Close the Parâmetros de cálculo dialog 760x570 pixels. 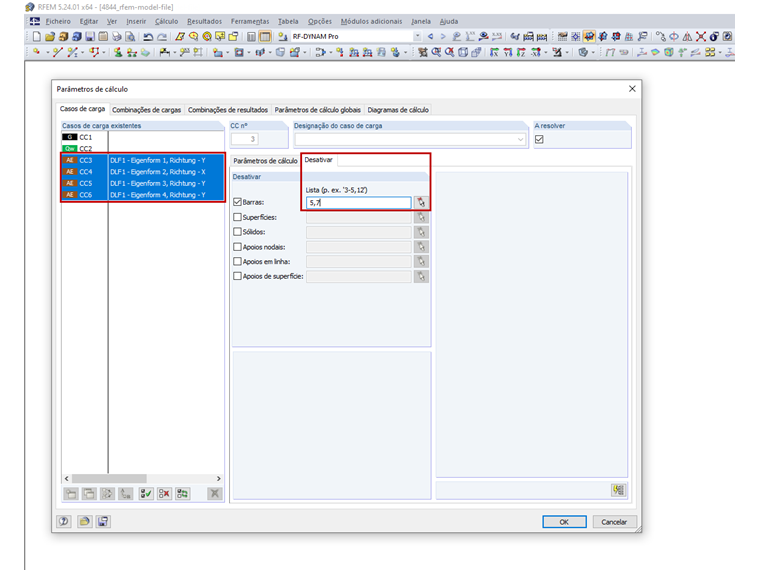tap(632, 89)
